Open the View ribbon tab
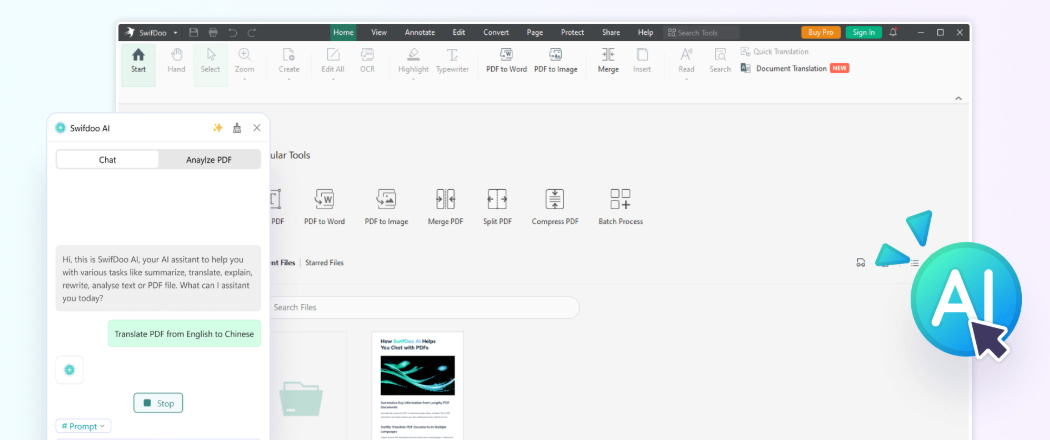Image resolution: width=1050 pixels, height=442 pixels. point(379,32)
